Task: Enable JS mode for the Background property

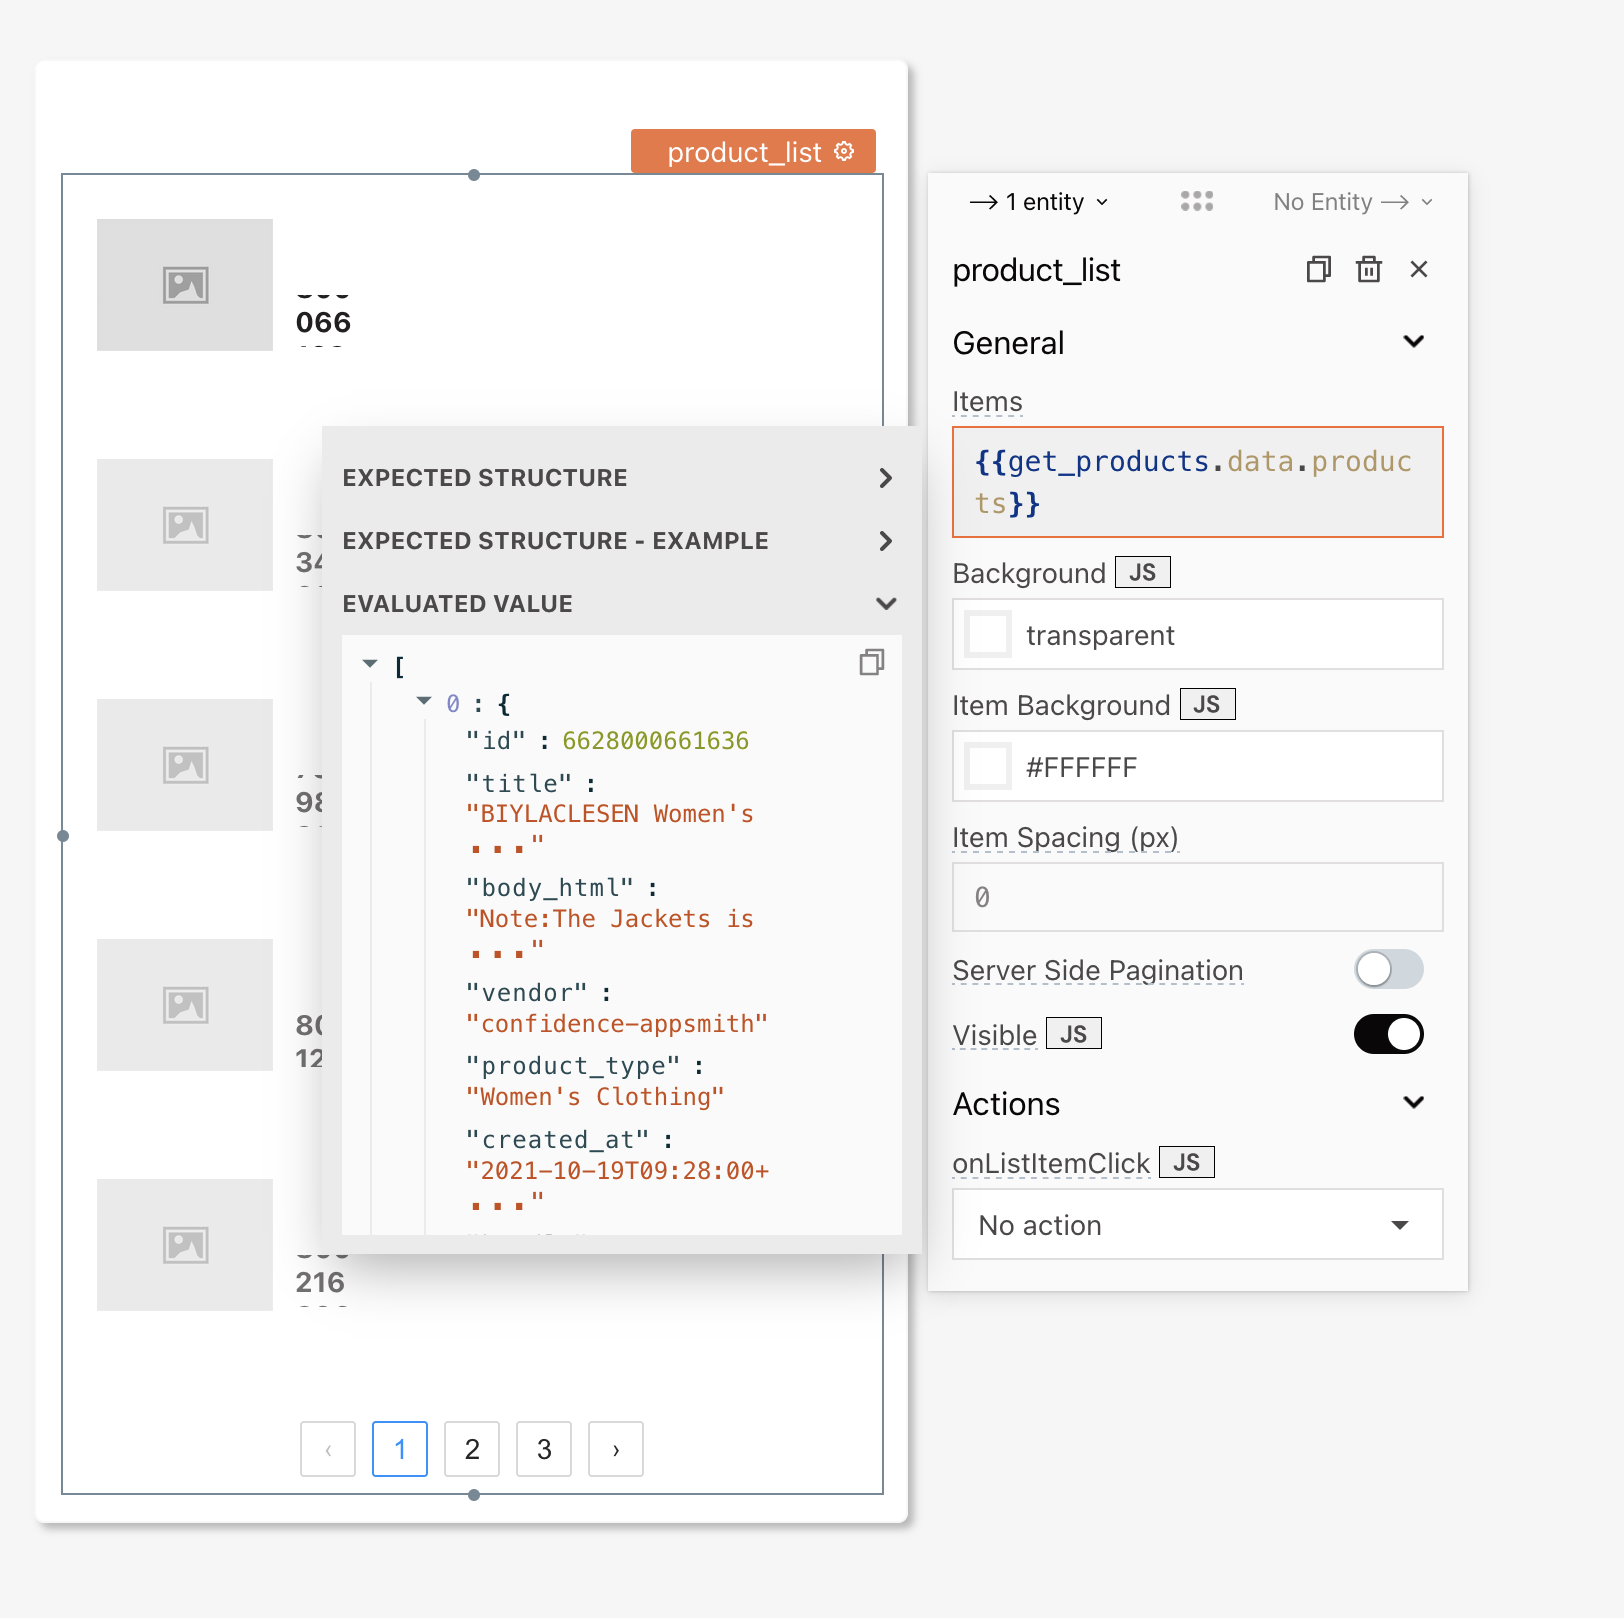Action: pos(1142,572)
